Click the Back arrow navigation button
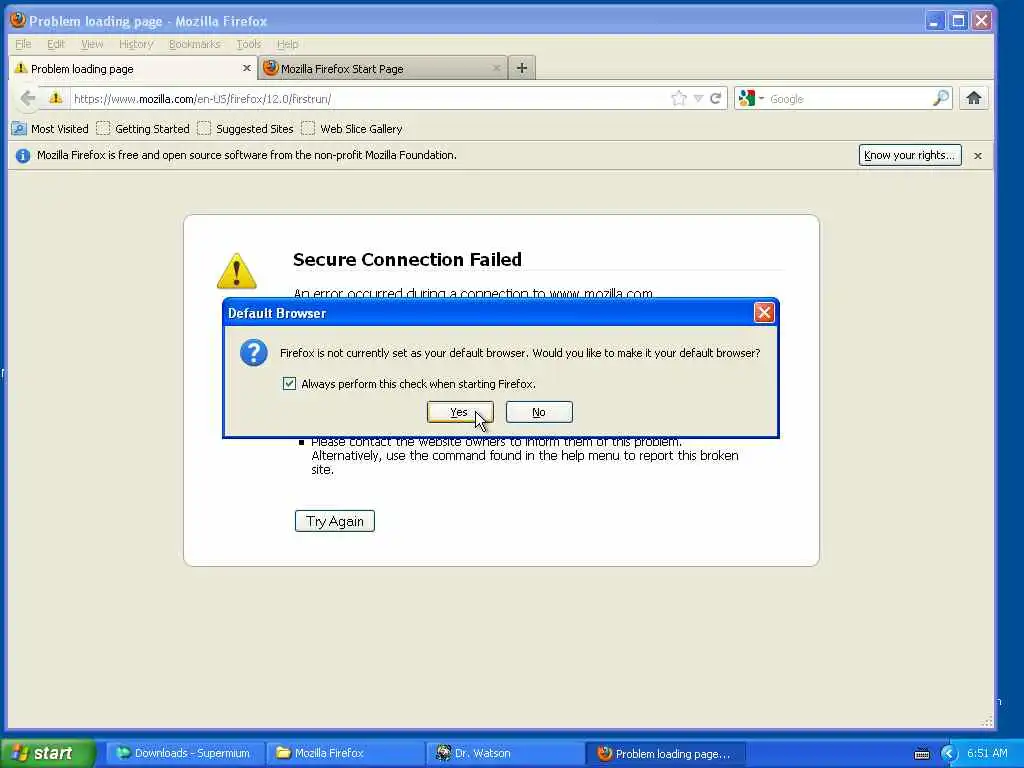1024x768 pixels. pos(27,99)
